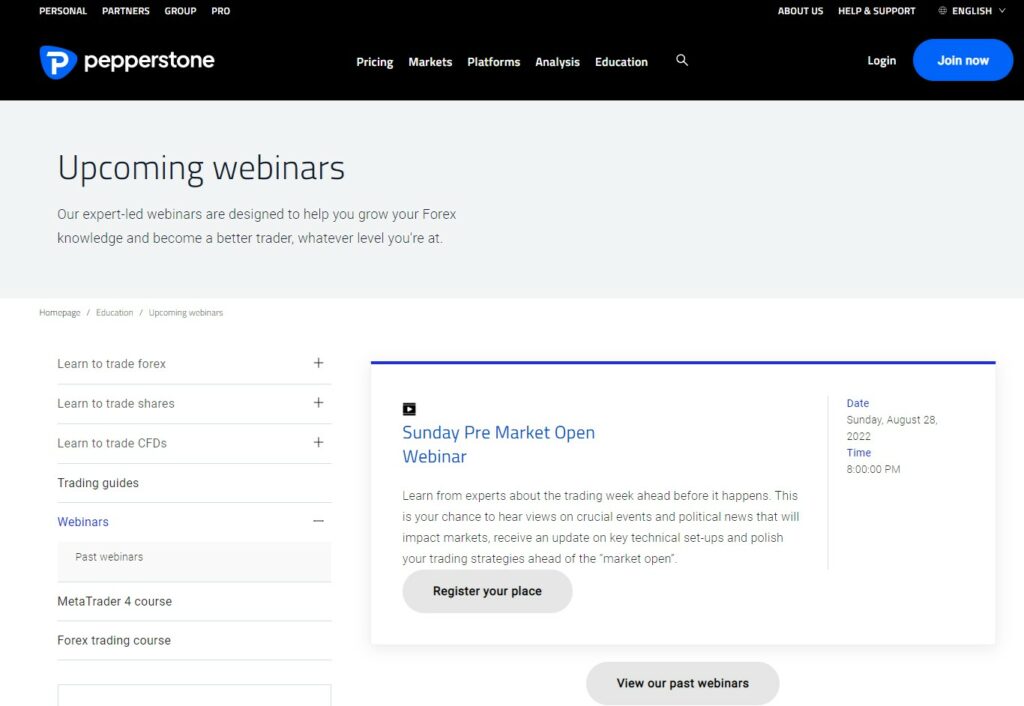
Task: Go to Homepage breadcrumb link
Action: coord(59,313)
